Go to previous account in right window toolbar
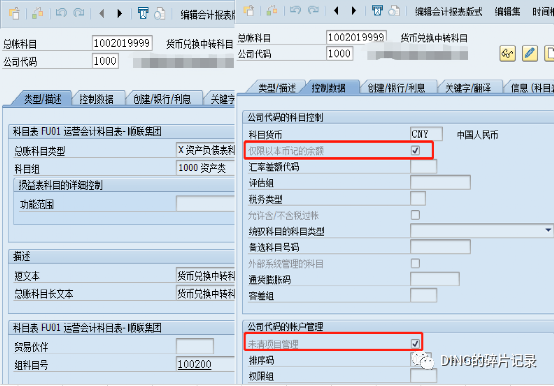Image resolution: width=554 pixels, height=386 pixels. 336,11
